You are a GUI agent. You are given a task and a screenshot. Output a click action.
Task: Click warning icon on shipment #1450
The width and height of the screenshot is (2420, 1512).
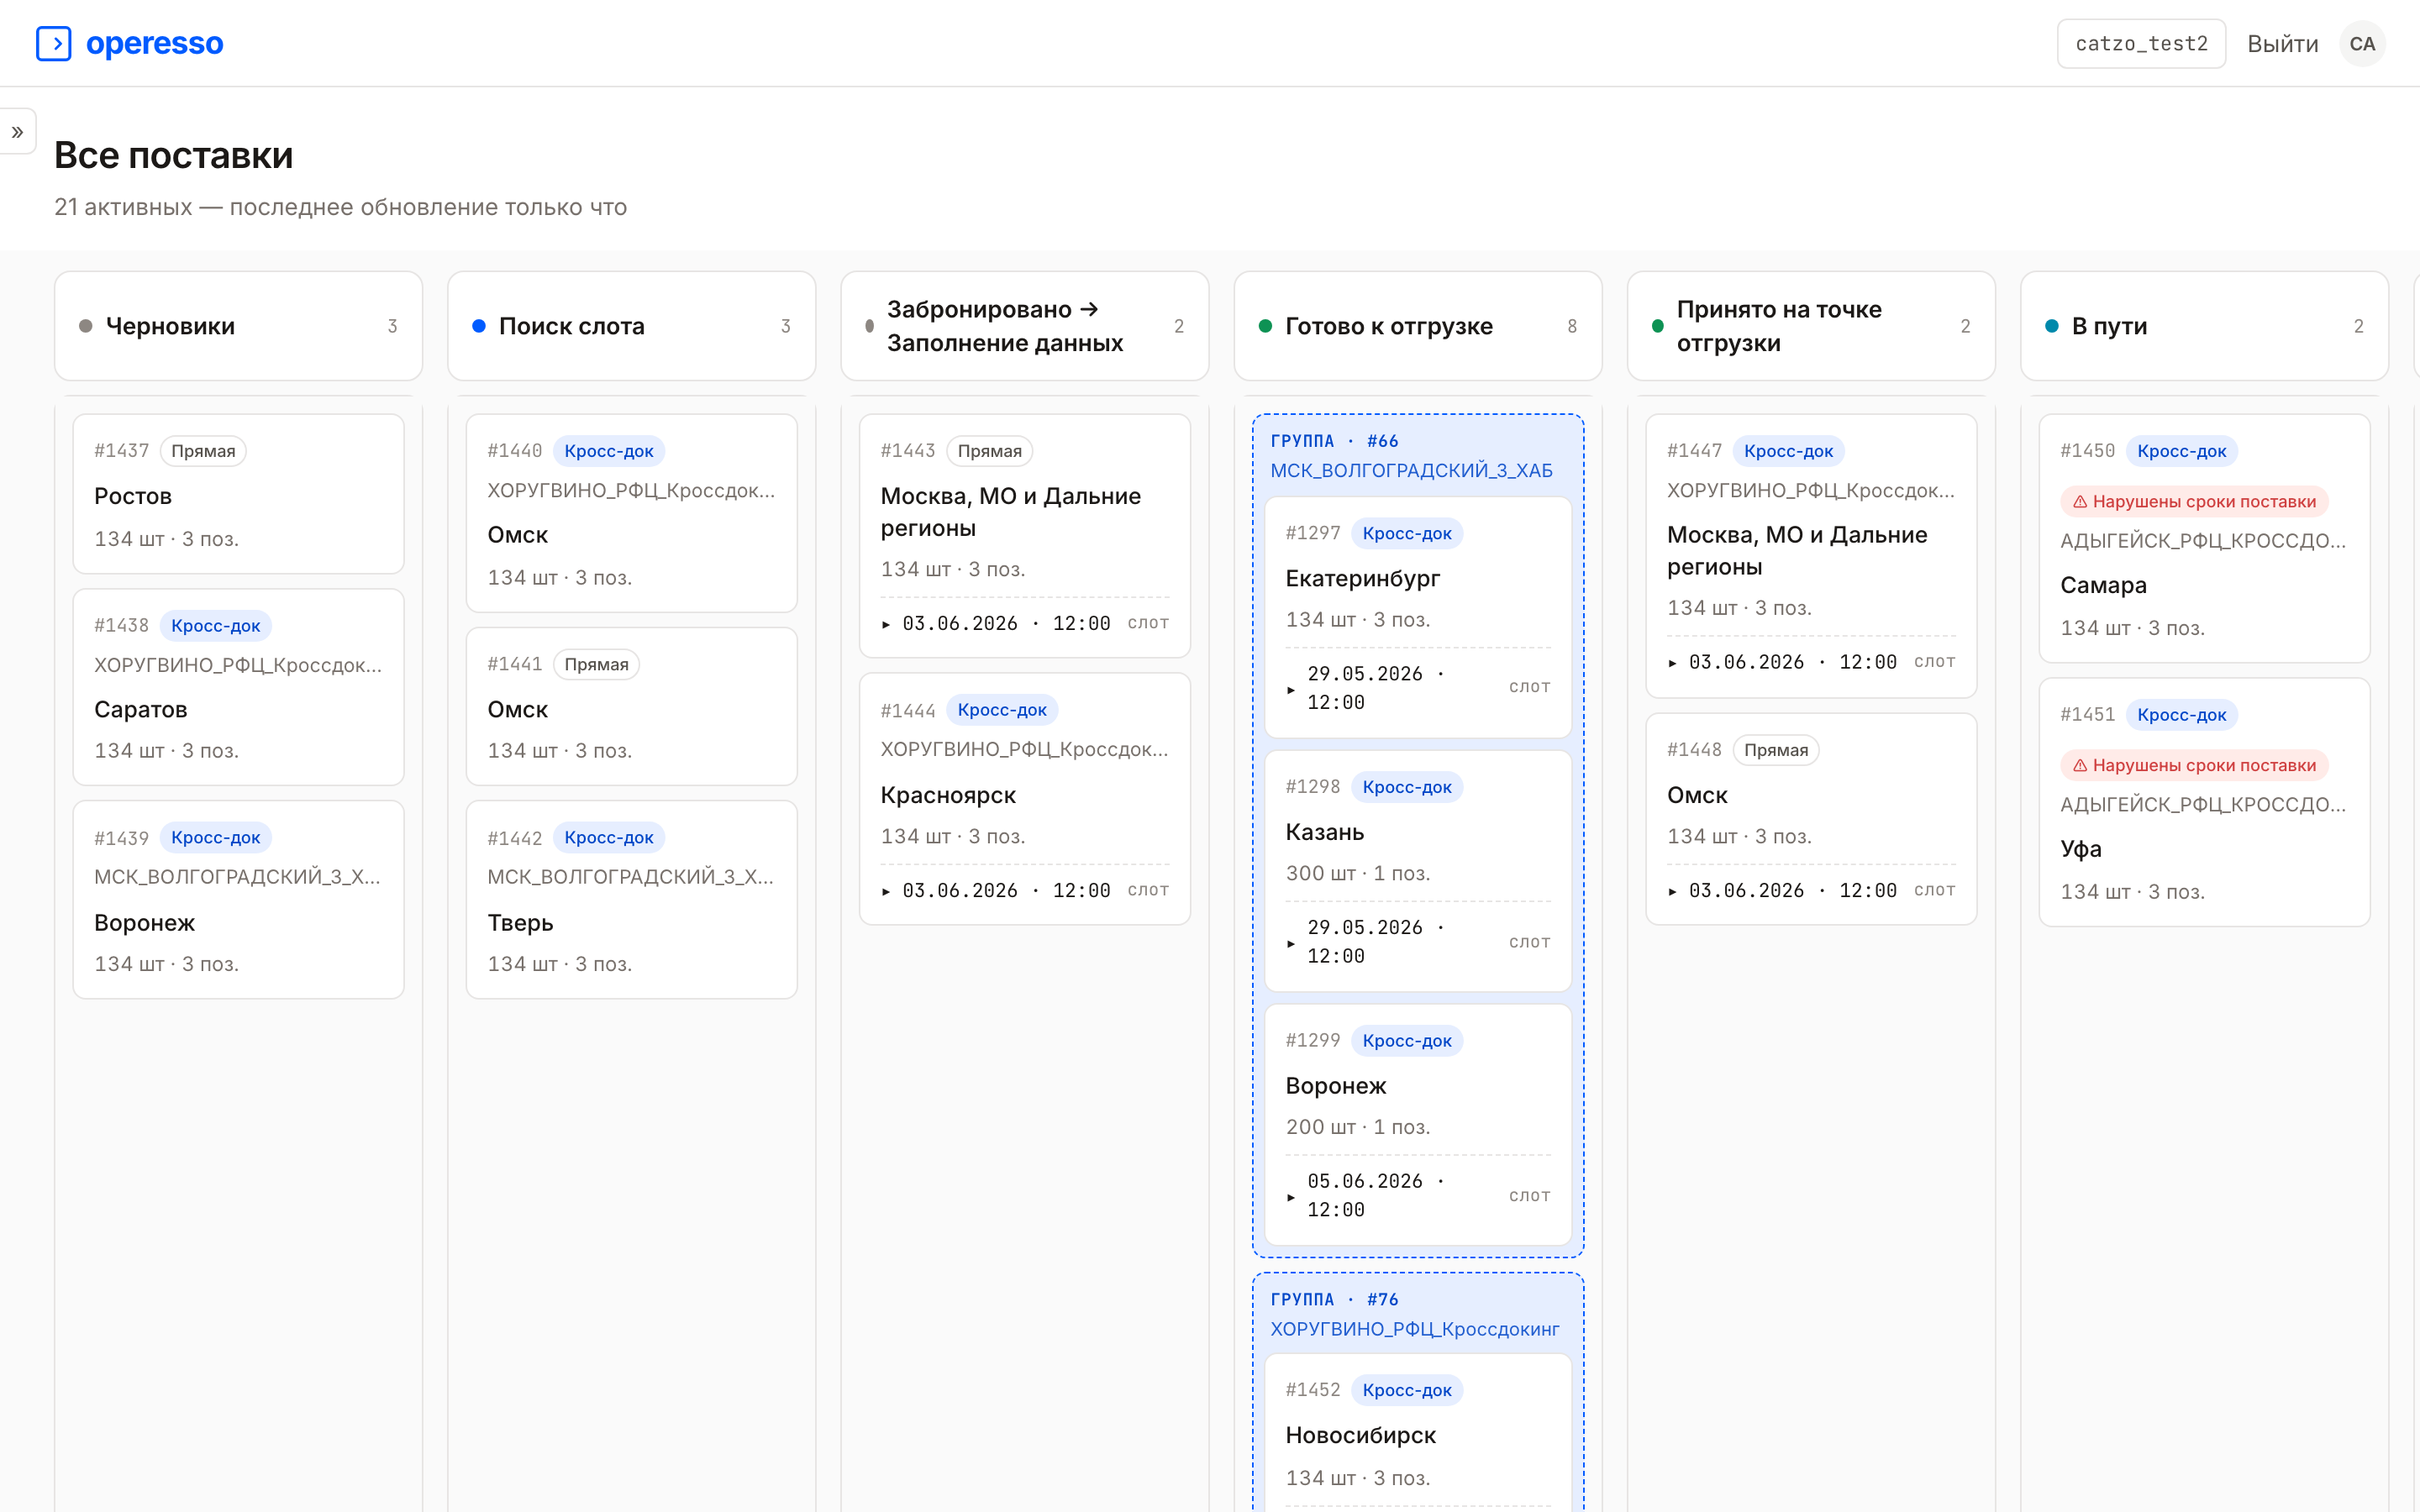coord(2080,502)
